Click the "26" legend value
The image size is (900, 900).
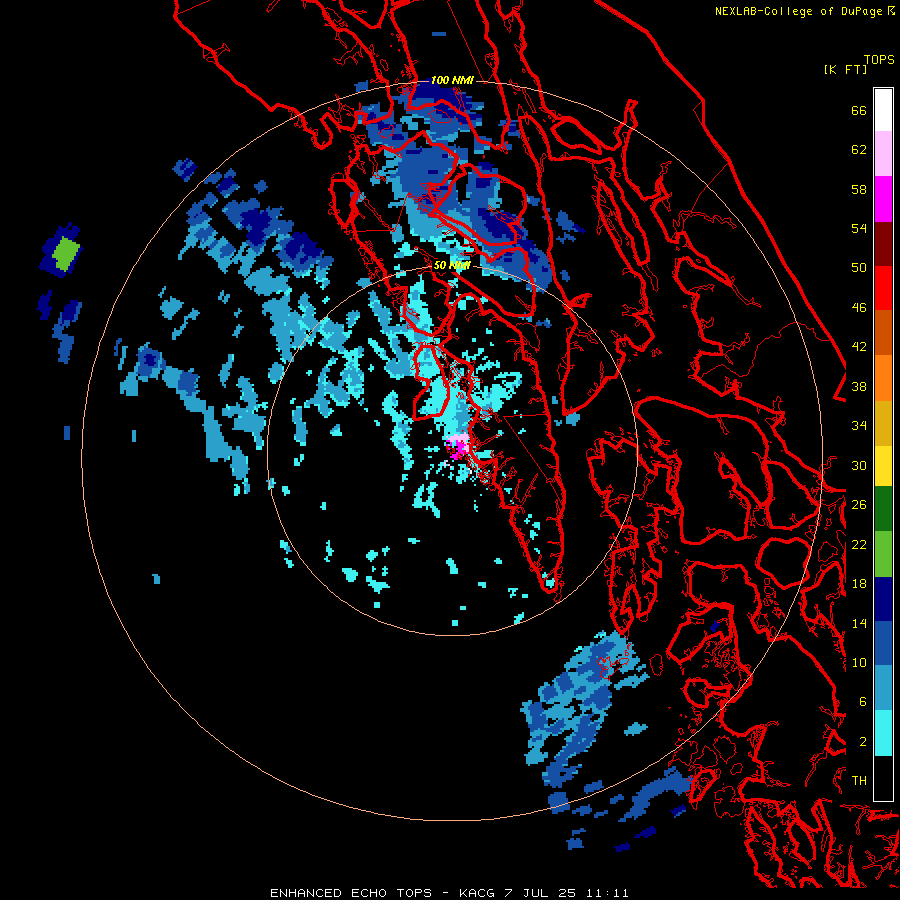(x=859, y=505)
